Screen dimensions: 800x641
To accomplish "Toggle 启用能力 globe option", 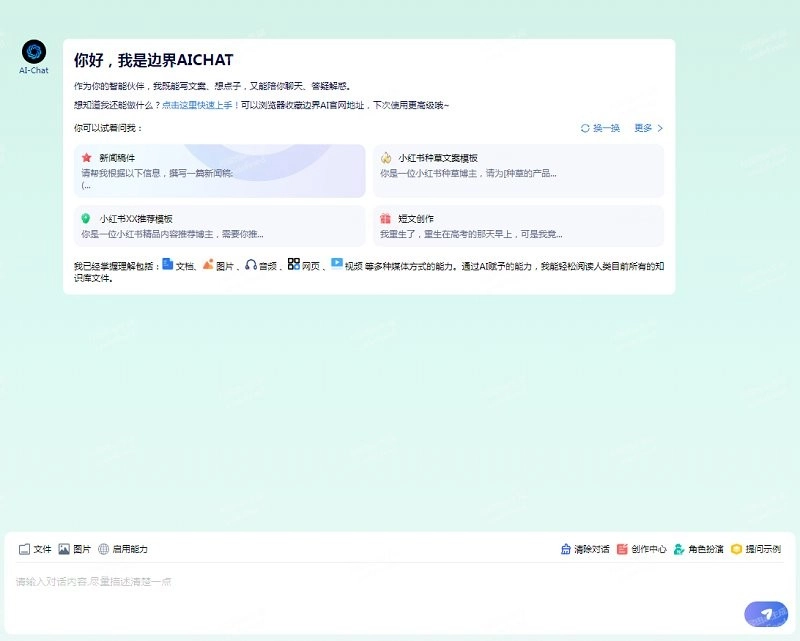I will pyautogui.click(x=104, y=549).
